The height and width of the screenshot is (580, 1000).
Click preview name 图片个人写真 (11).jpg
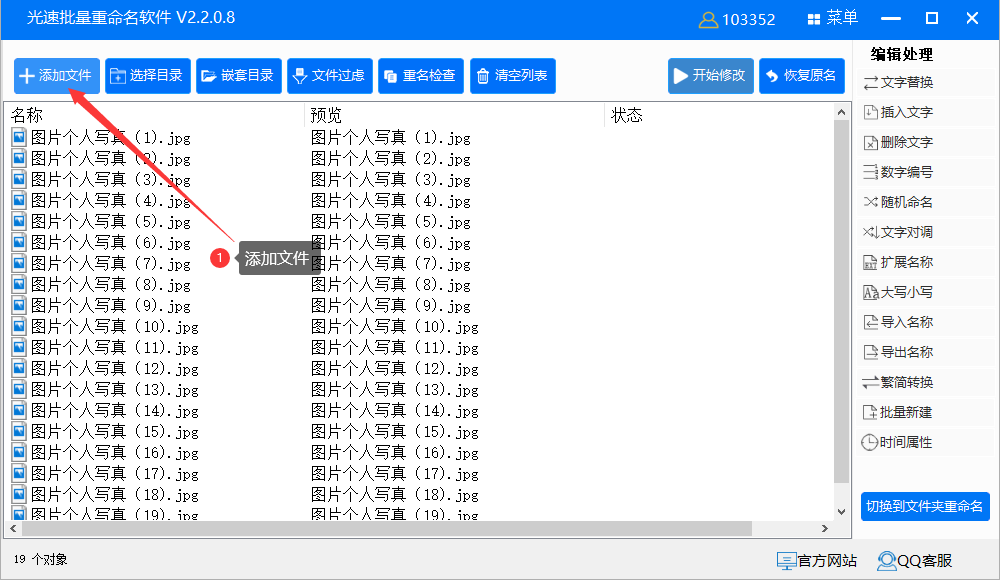click(395, 348)
